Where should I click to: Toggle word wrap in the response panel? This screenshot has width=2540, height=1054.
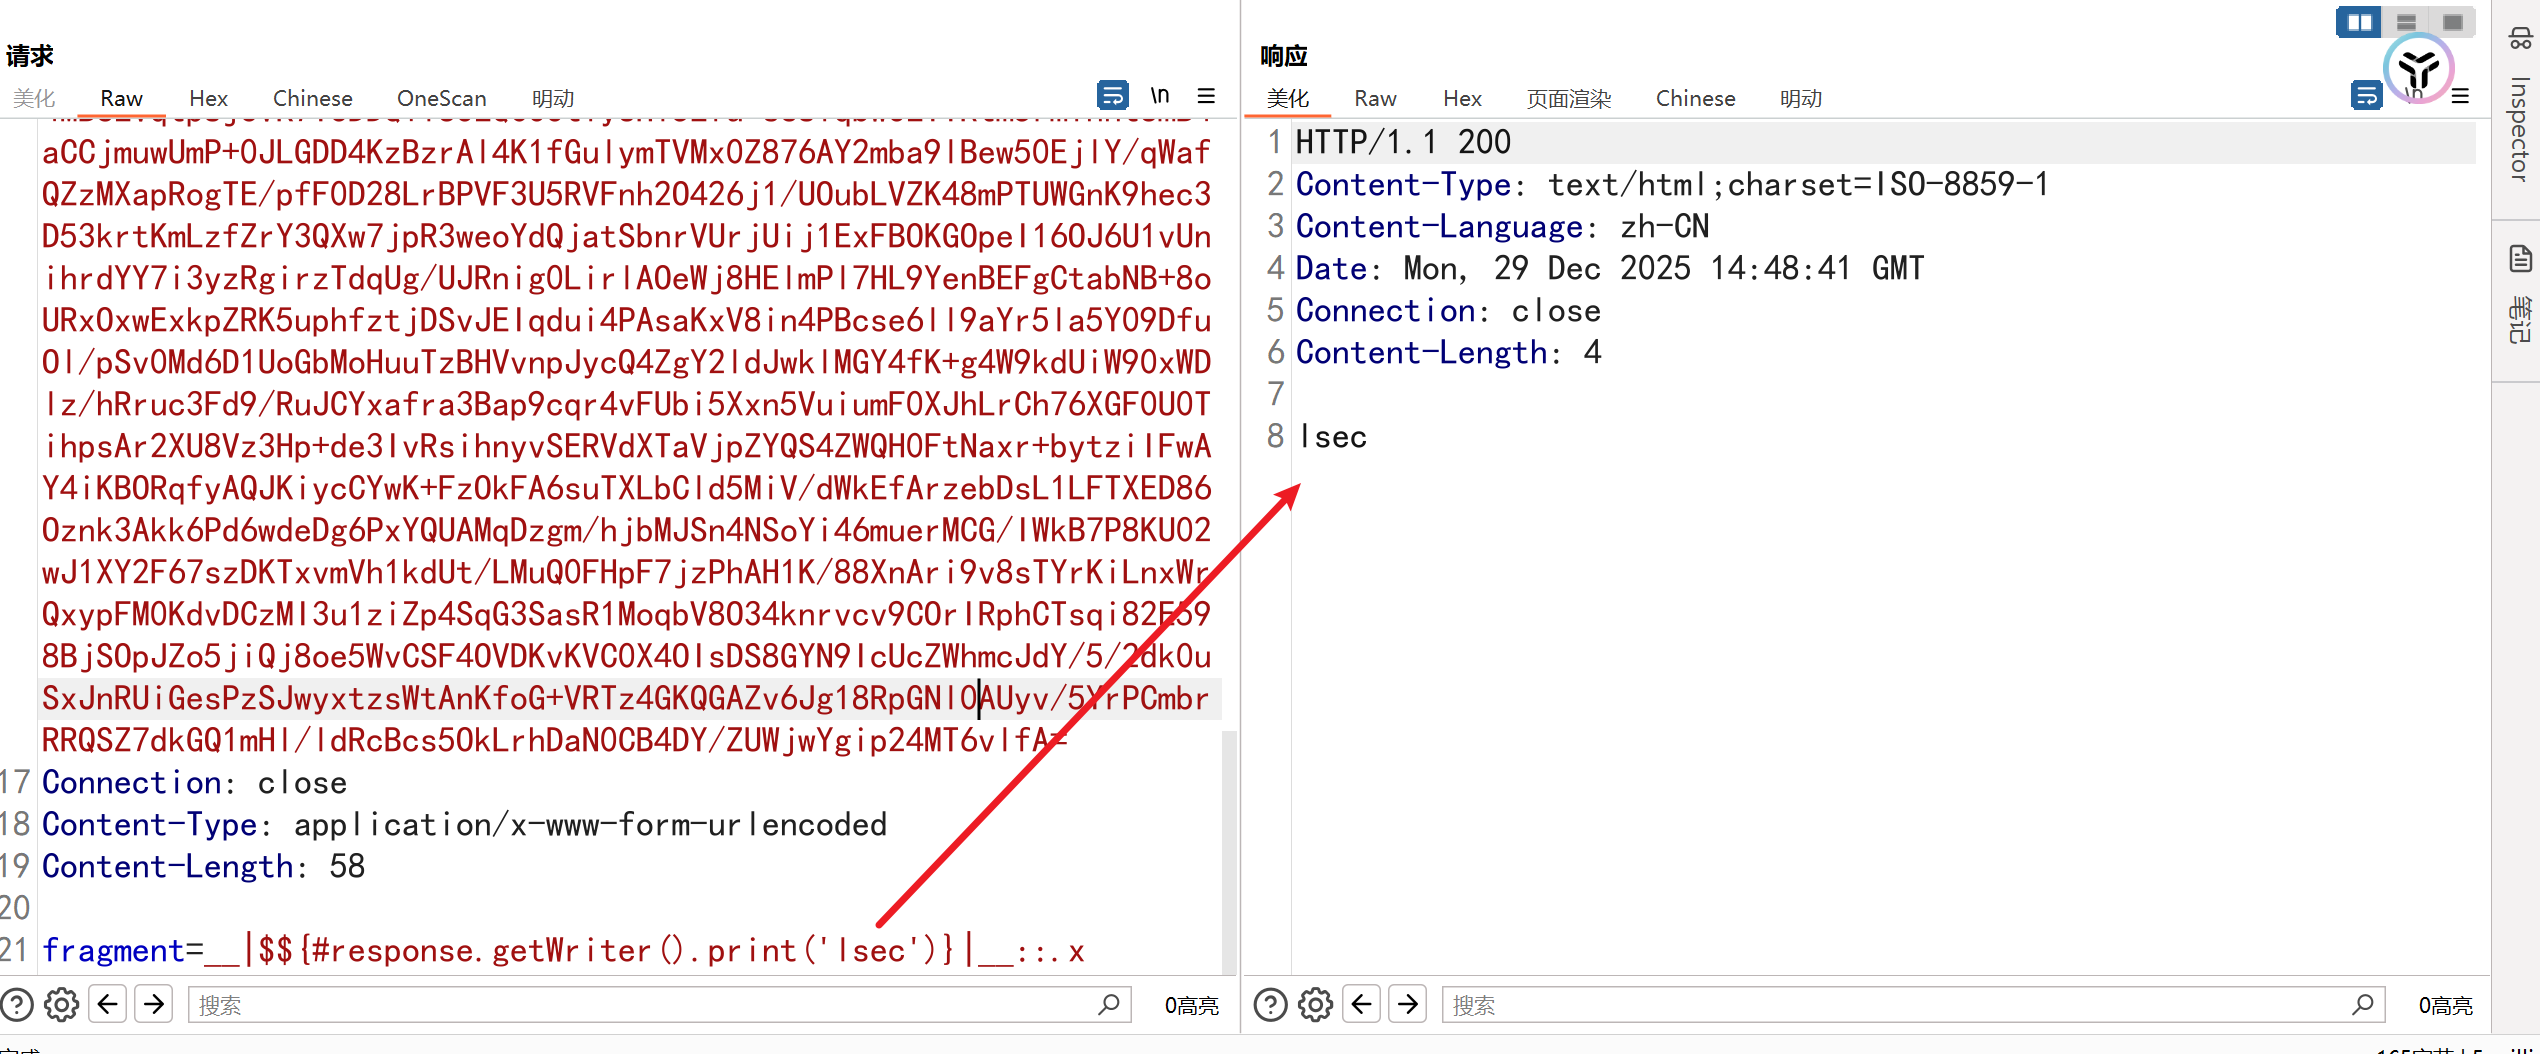(x=2365, y=96)
